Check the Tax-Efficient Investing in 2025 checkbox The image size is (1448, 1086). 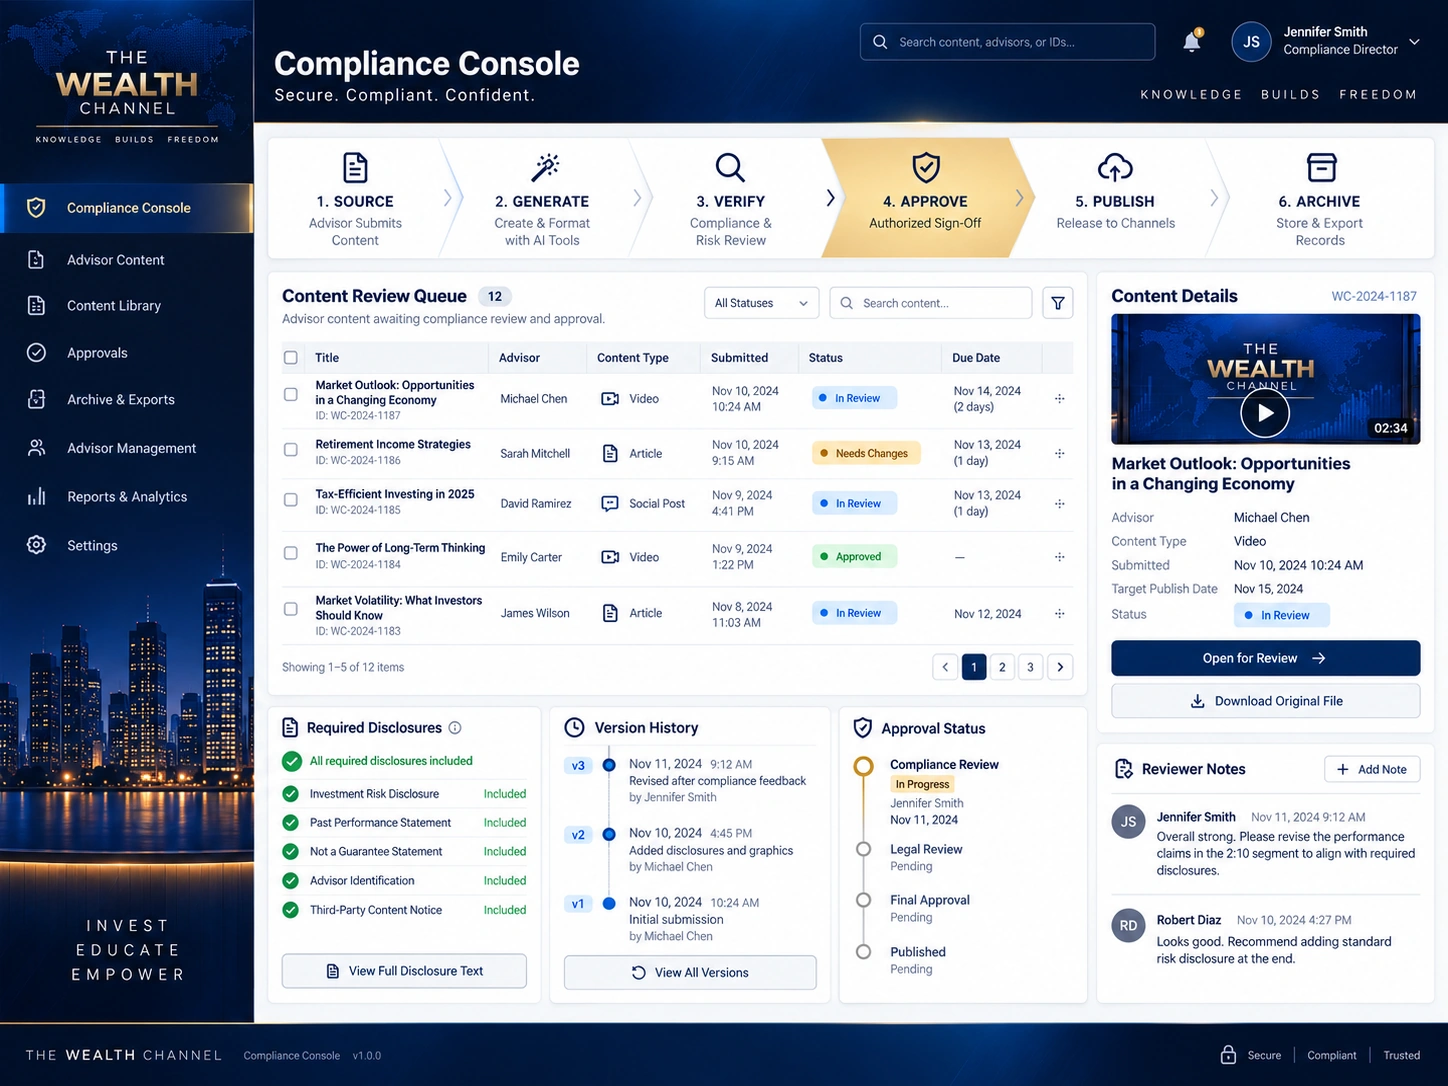(x=291, y=500)
